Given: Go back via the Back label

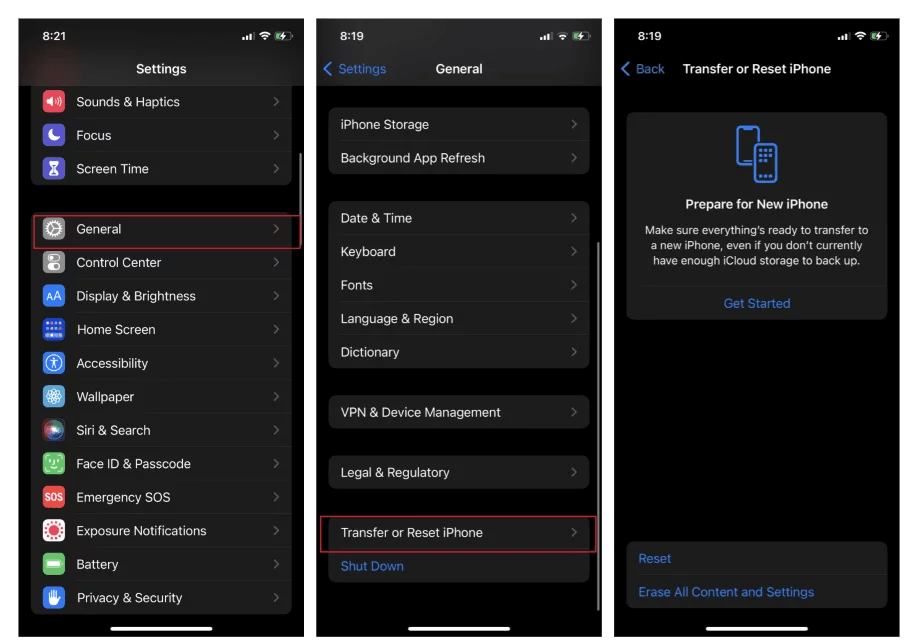Looking at the screenshot, I should pyautogui.click(x=650, y=69).
